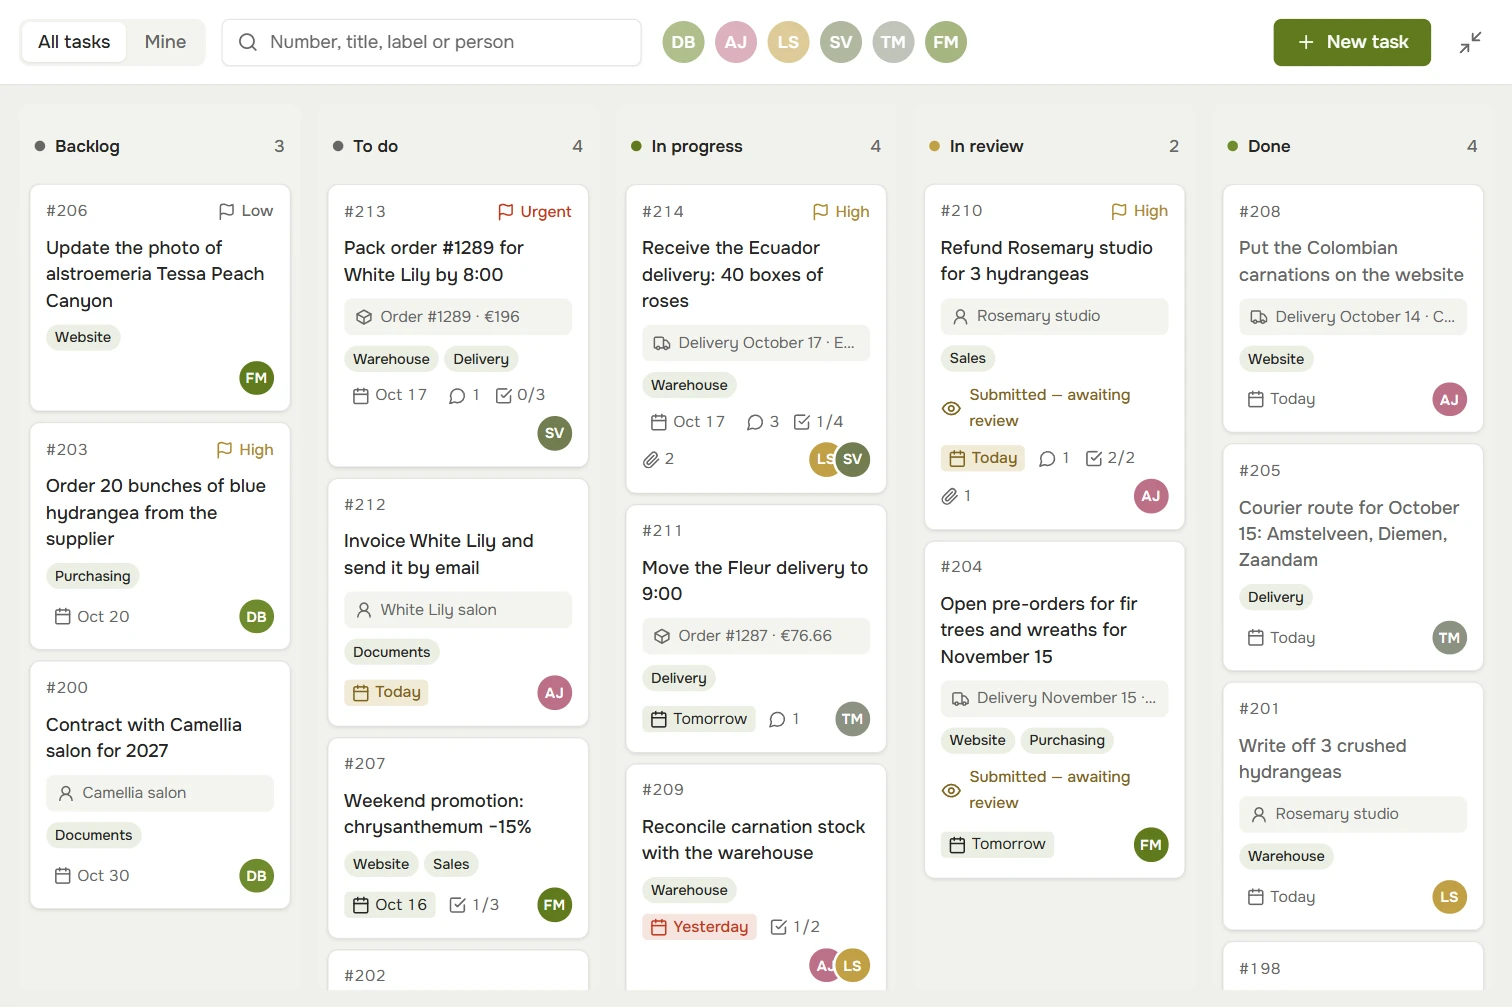Click SV assignee avatar on task #213
Screen dimensions: 1512x1008
click(x=555, y=433)
